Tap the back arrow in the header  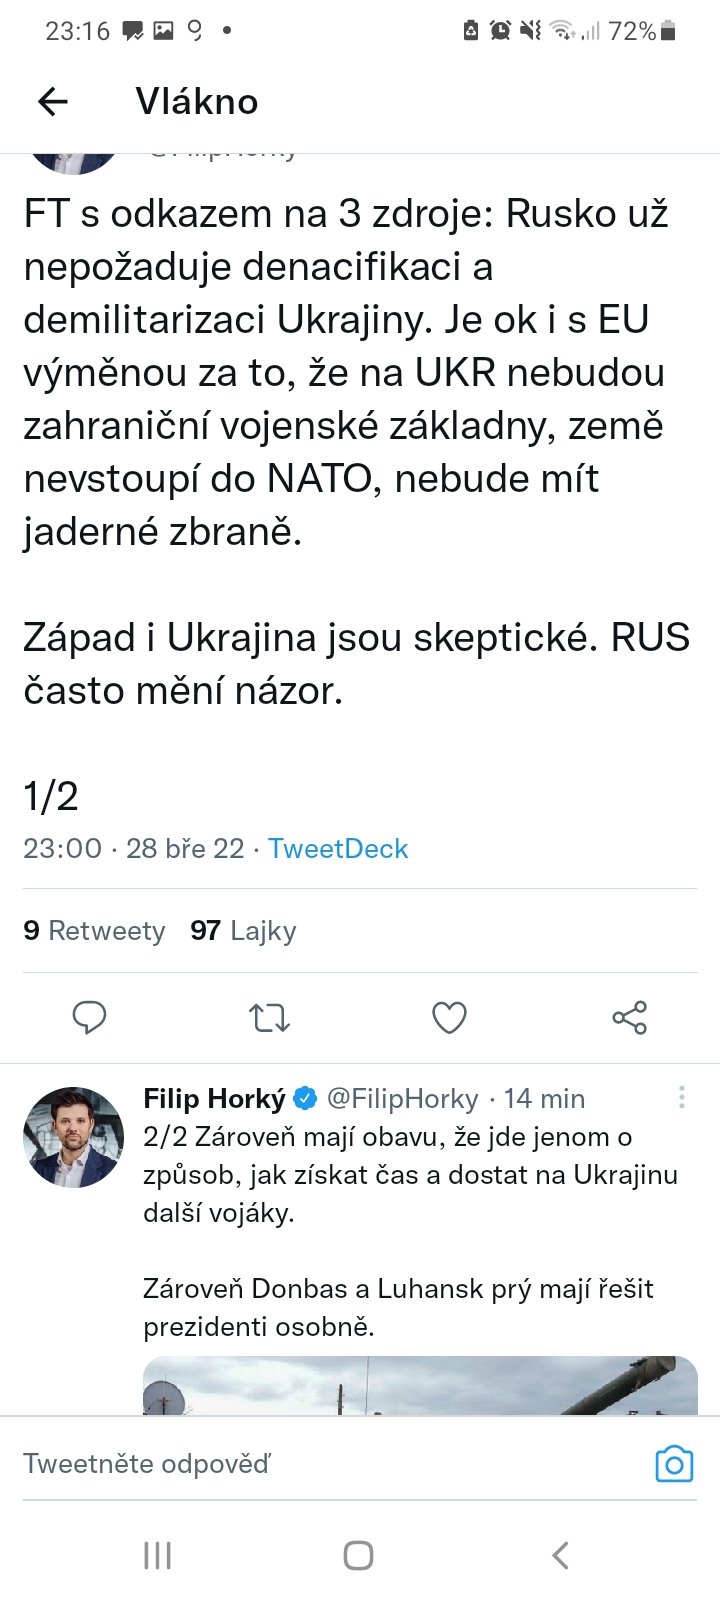[52, 101]
